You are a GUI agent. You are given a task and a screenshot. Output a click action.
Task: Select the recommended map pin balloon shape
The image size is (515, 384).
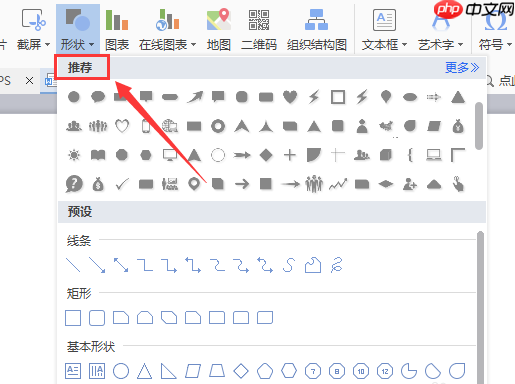pyautogui.click(x=386, y=97)
